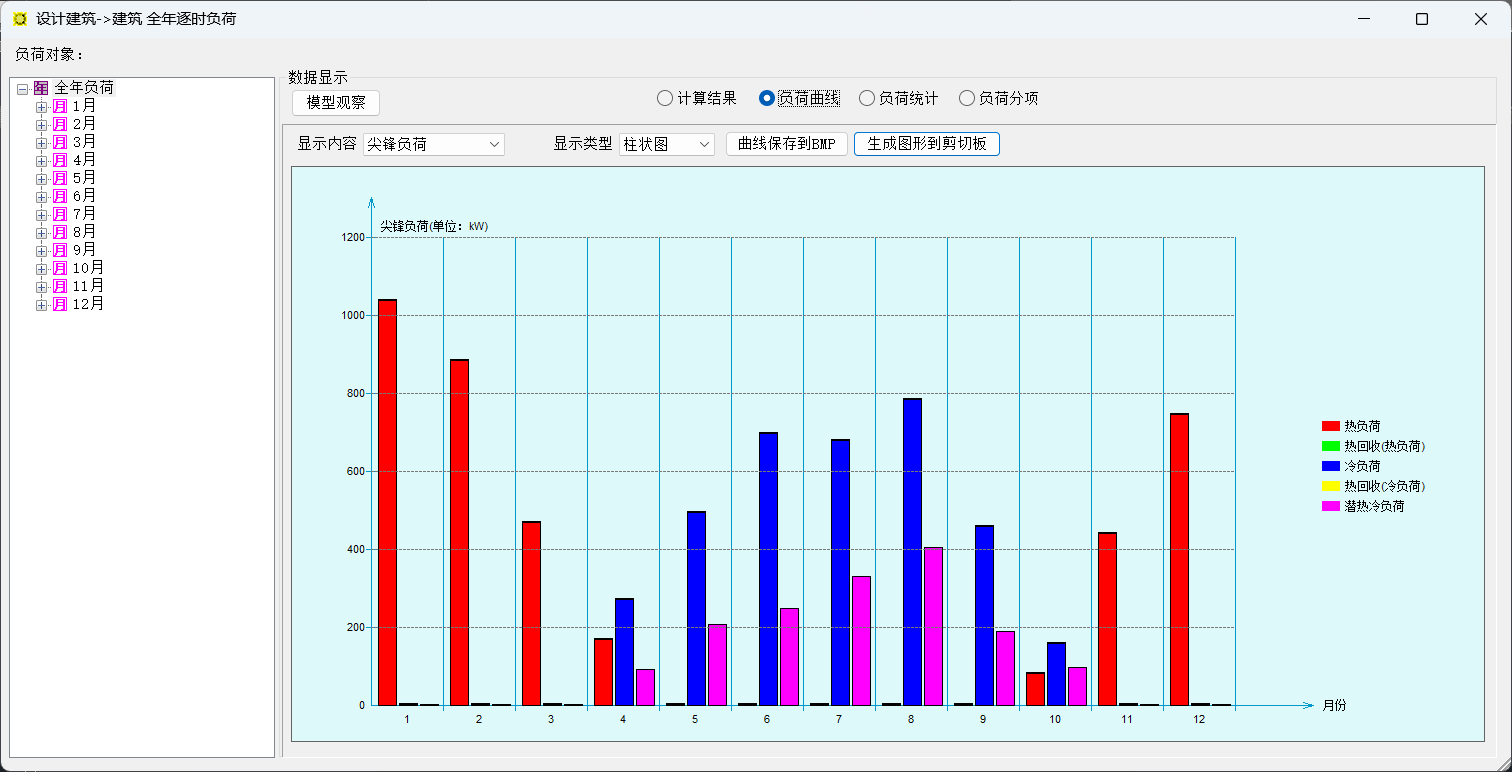The image size is (1512, 772).
Task: Click the 1月 month icon in tree
Action: 60,106
